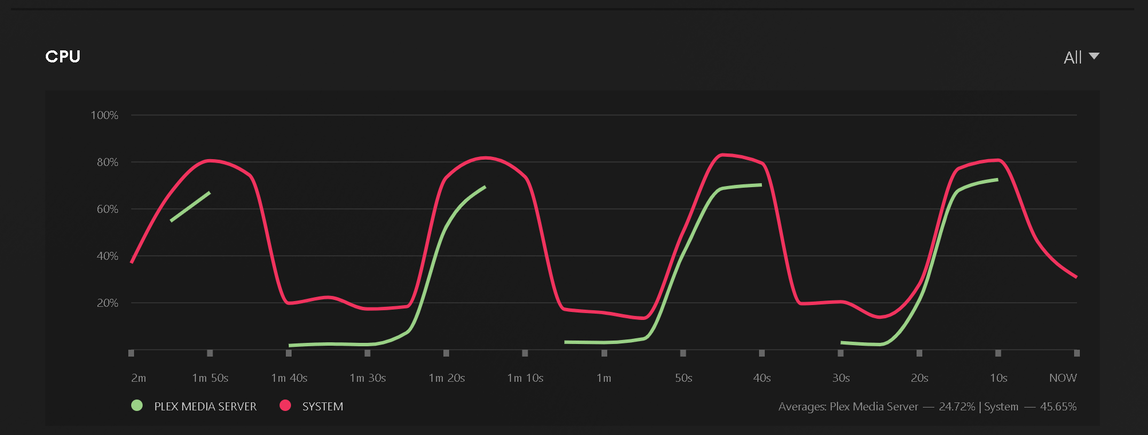
Task: Select the 1m 30s axis label
Action: coord(368,379)
